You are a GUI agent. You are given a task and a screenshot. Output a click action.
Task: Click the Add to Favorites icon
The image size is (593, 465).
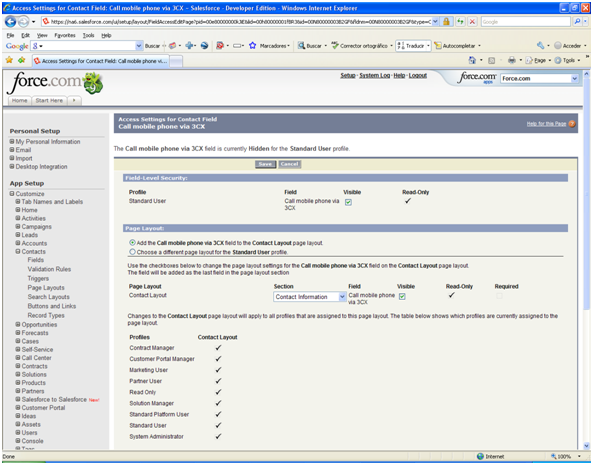22,60
